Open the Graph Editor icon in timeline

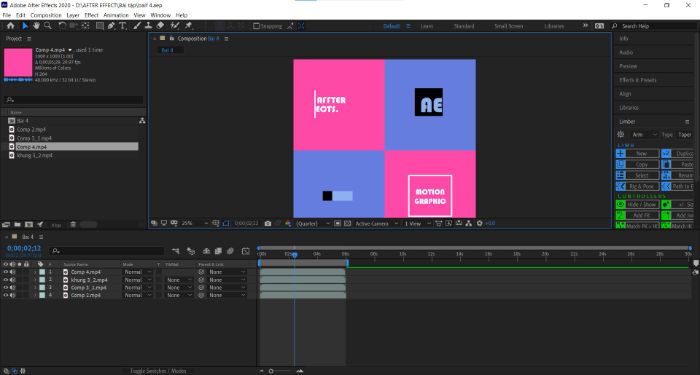246,251
